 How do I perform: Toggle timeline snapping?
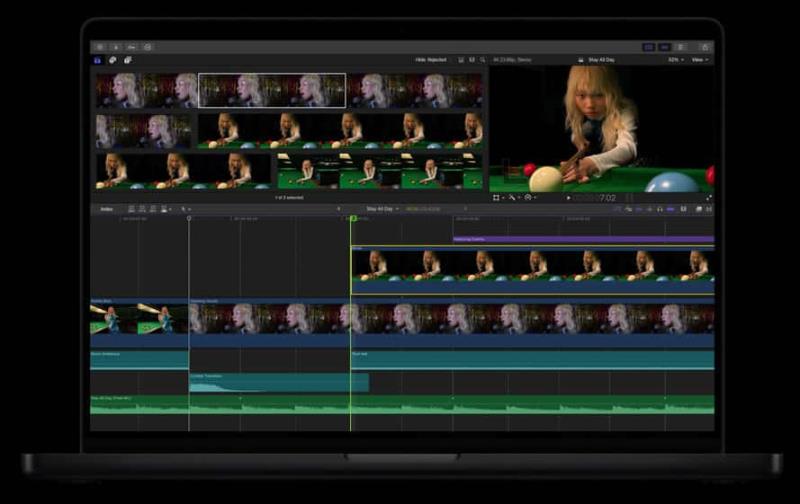click(670, 209)
